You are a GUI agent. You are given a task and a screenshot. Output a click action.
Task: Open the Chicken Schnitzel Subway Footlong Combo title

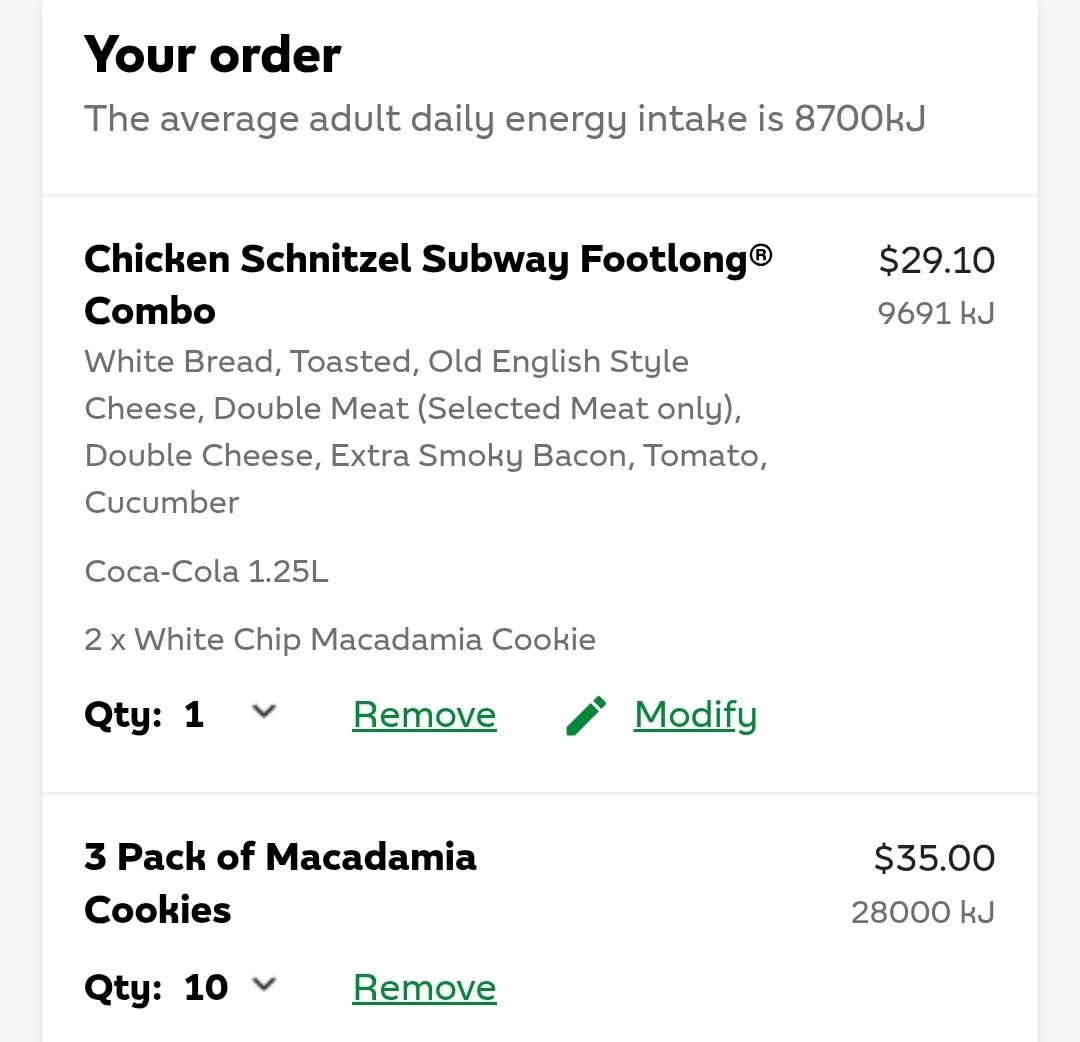[428, 284]
